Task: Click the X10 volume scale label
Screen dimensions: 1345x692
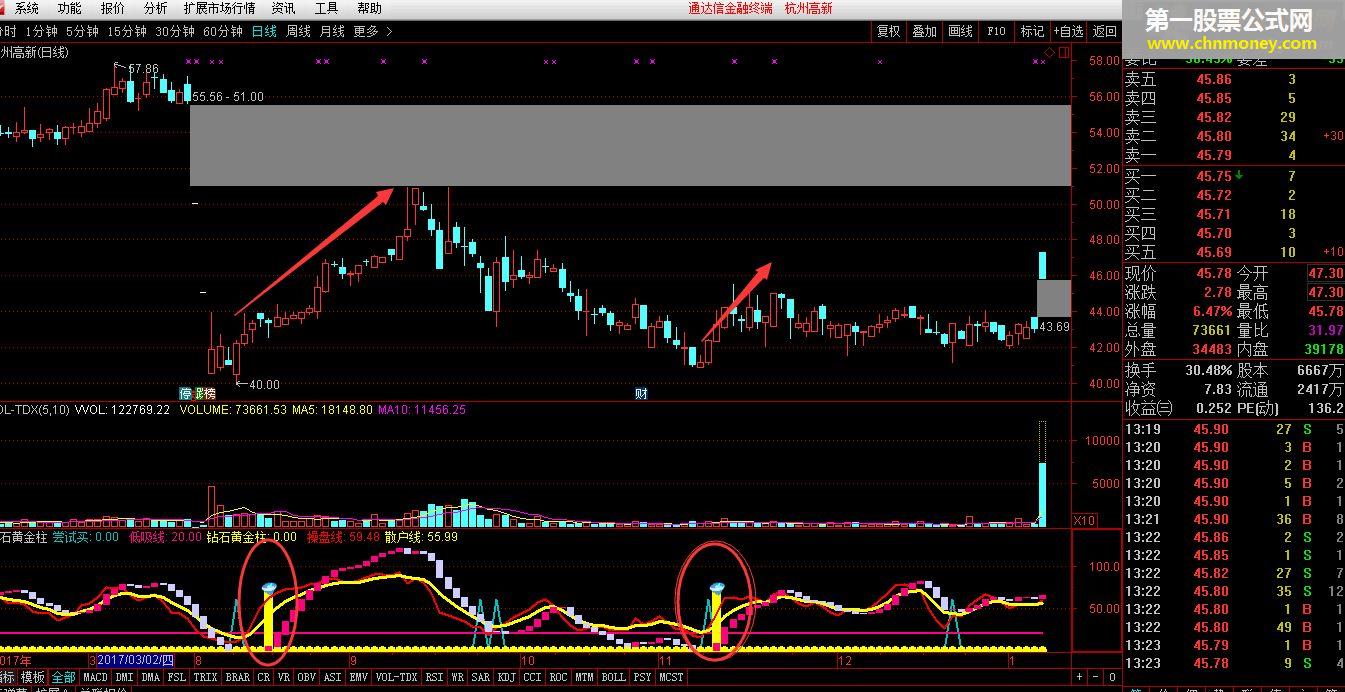Action: point(1083,520)
